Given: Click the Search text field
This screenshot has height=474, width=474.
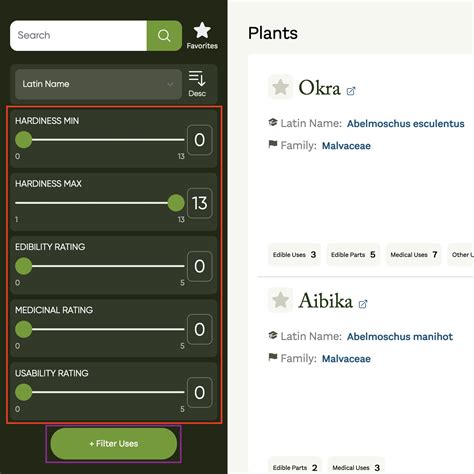Looking at the screenshot, I should point(79,36).
